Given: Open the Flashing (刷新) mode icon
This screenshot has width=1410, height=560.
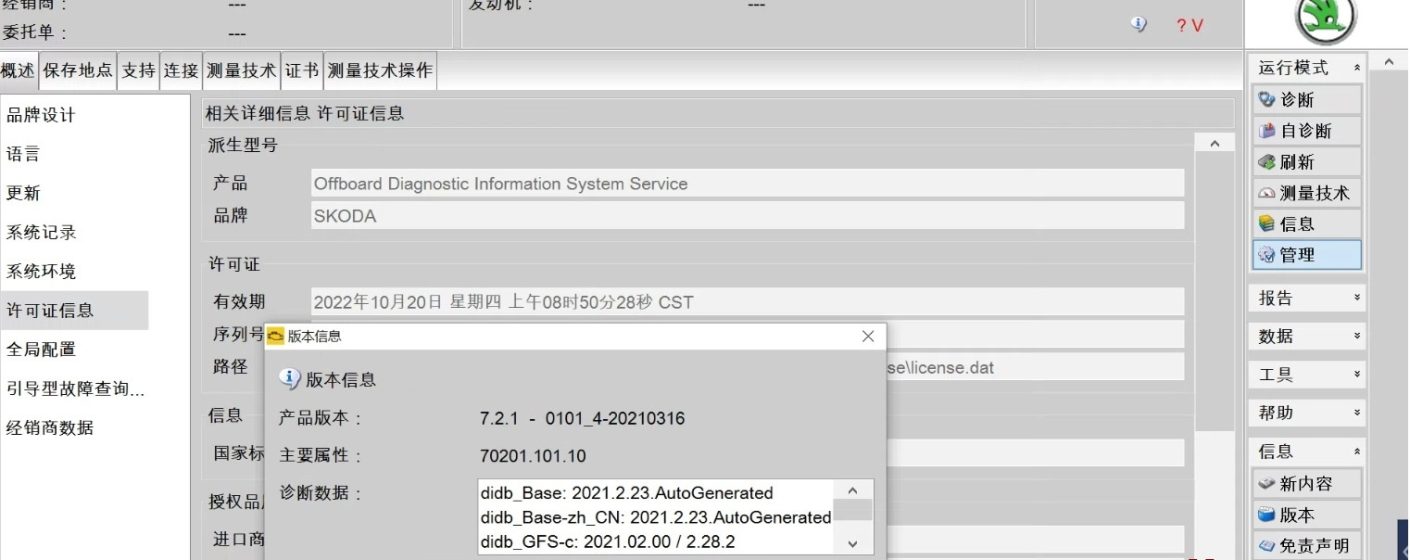Looking at the screenshot, I should point(1305,162).
